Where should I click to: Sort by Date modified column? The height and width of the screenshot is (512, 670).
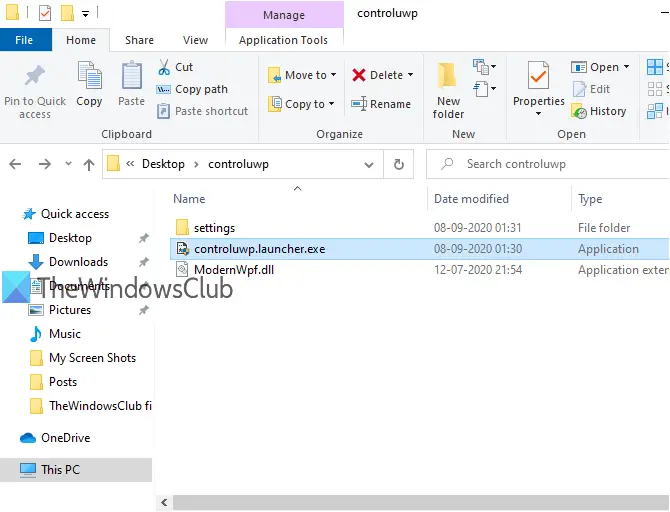click(x=471, y=199)
